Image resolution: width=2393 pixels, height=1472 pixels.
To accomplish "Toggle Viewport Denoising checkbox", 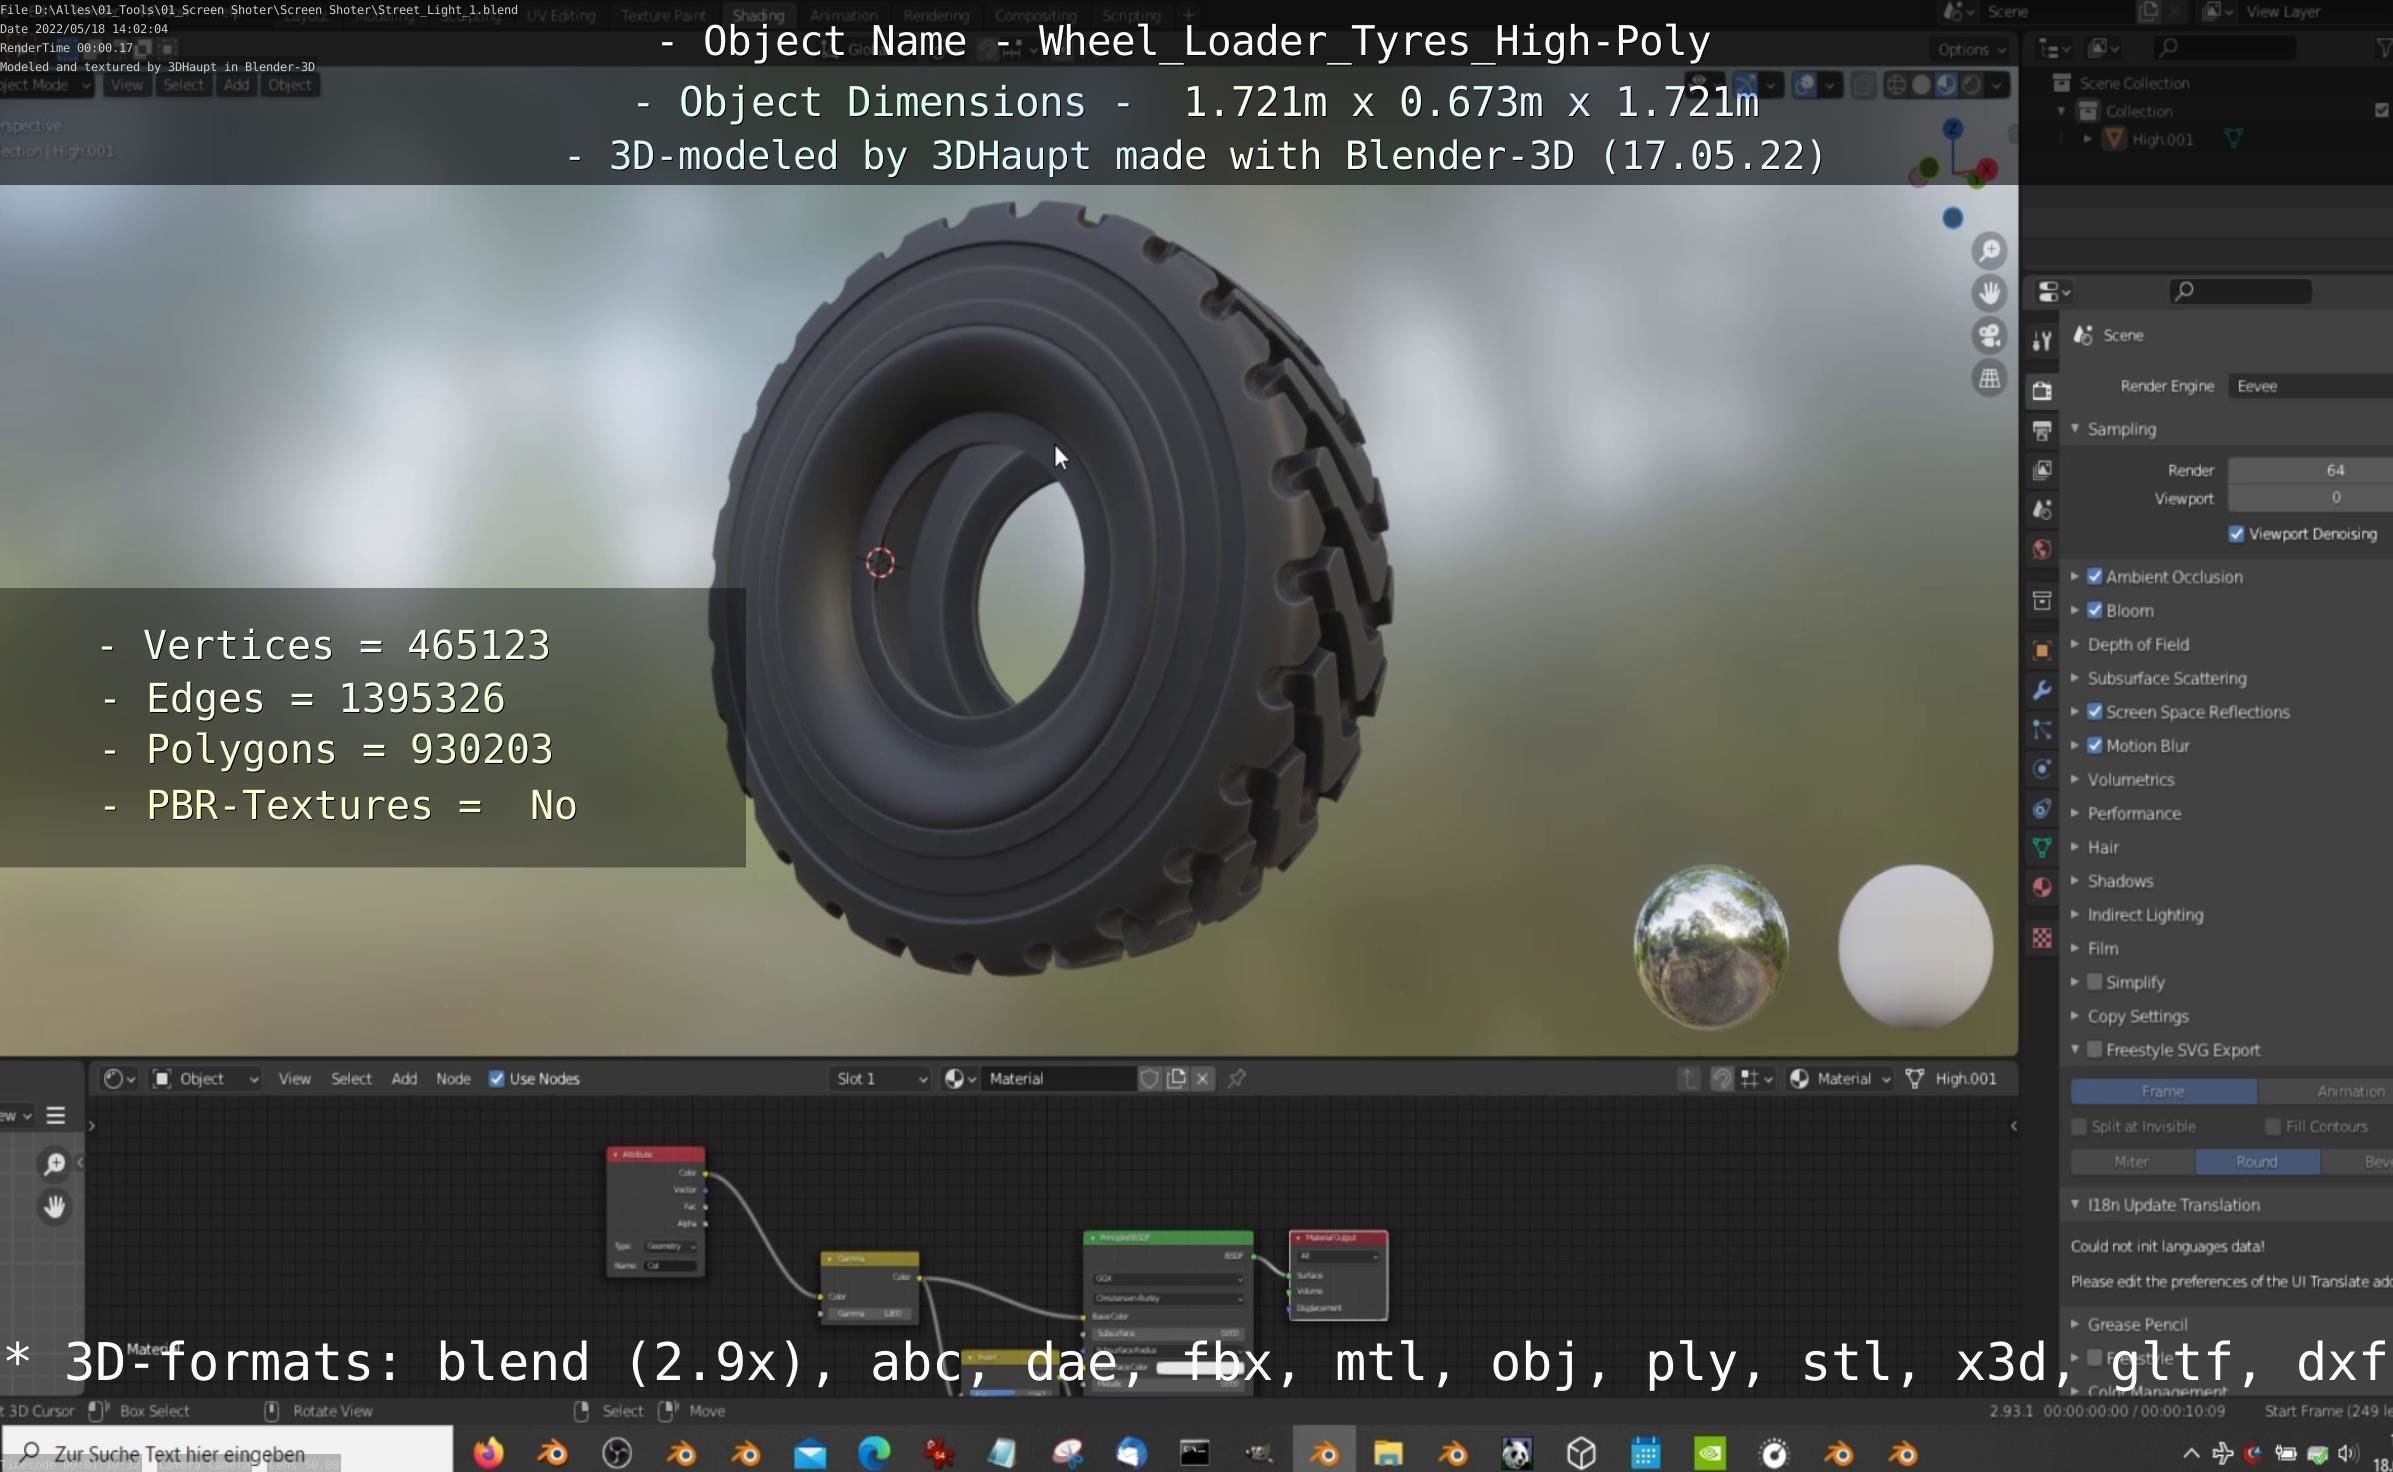I will pos(2236,534).
